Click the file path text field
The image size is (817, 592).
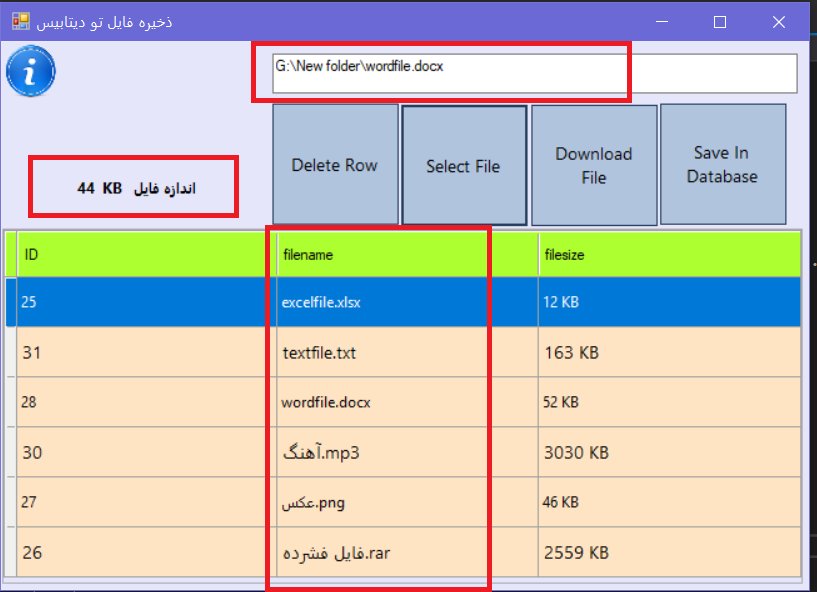pyautogui.click(x=534, y=73)
